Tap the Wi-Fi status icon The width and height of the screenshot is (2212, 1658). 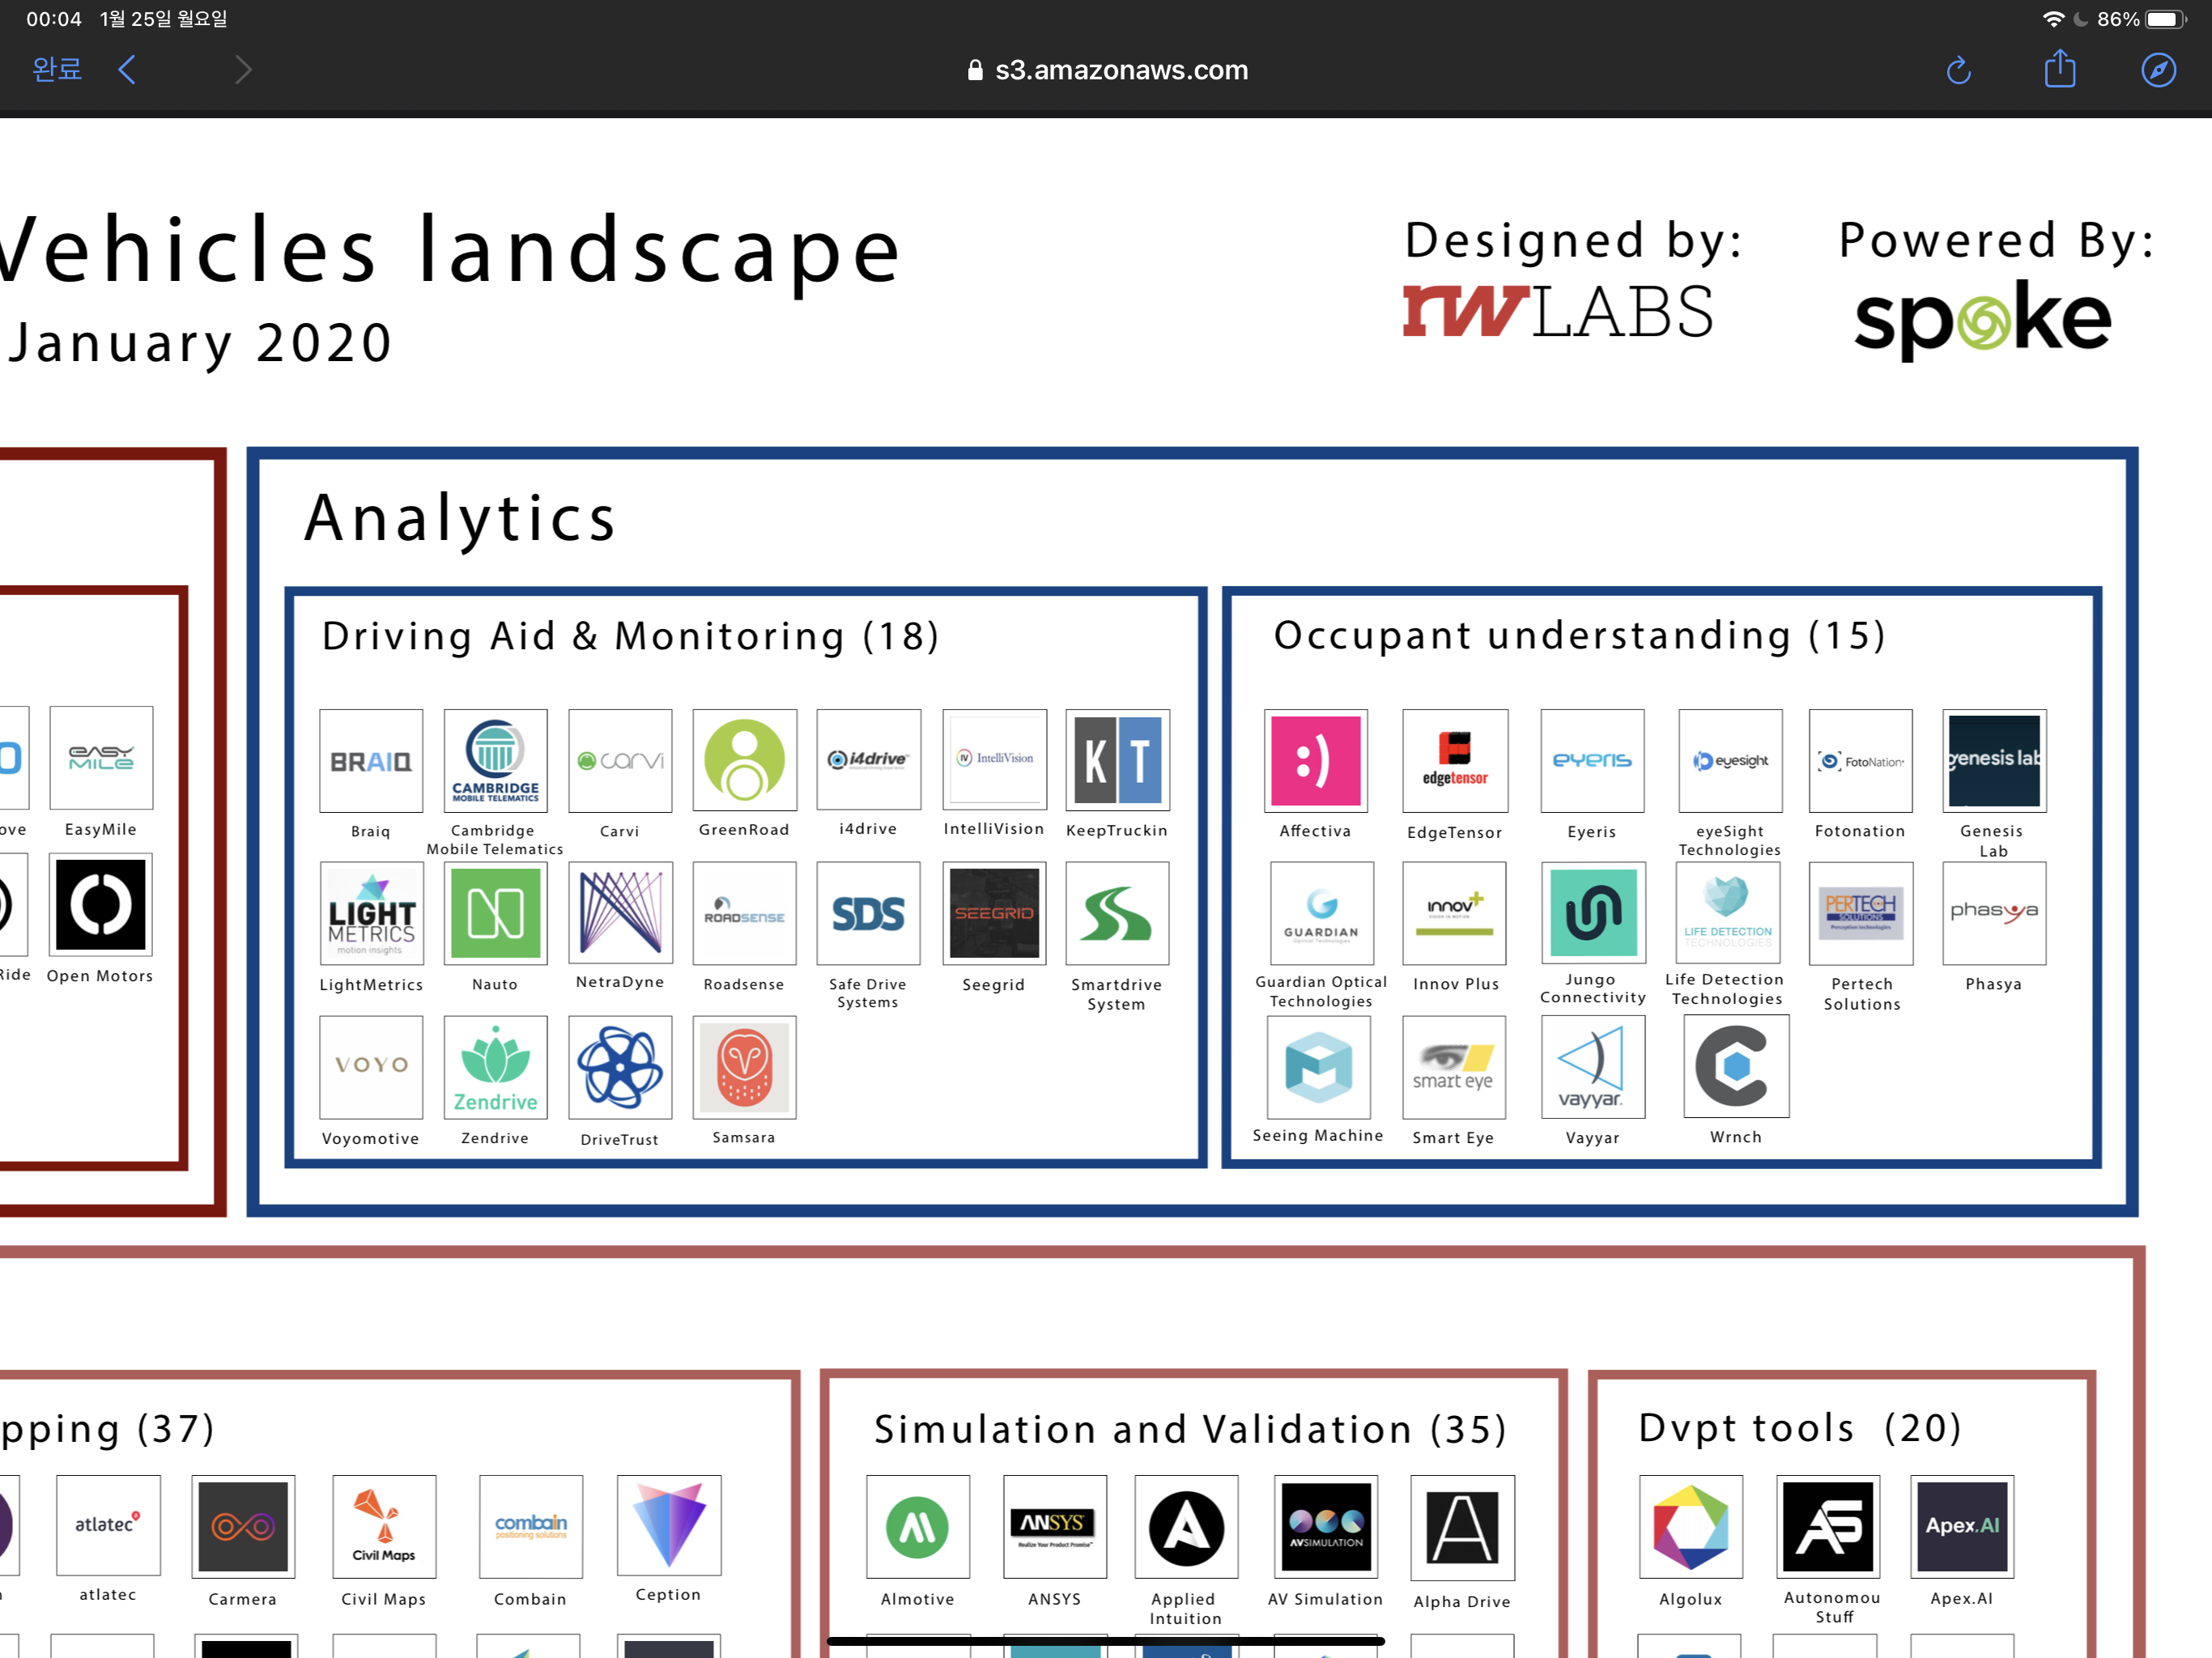pyautogui.click(x=2052, y=19)
